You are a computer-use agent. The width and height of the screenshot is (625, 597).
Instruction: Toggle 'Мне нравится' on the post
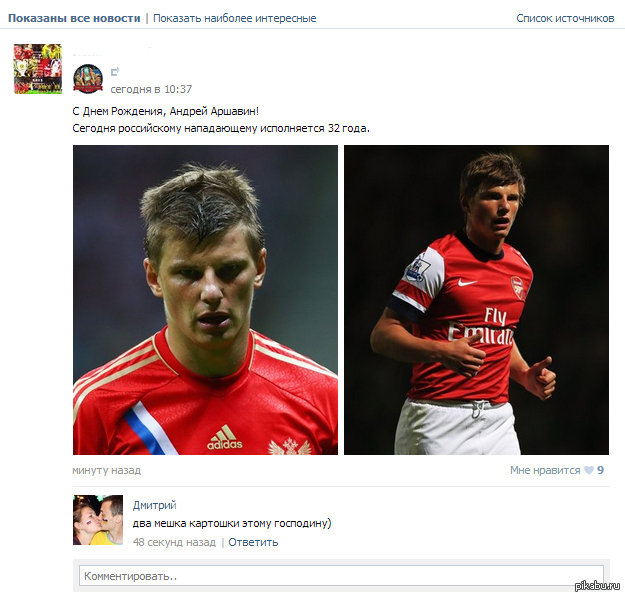tap(545, 470)
